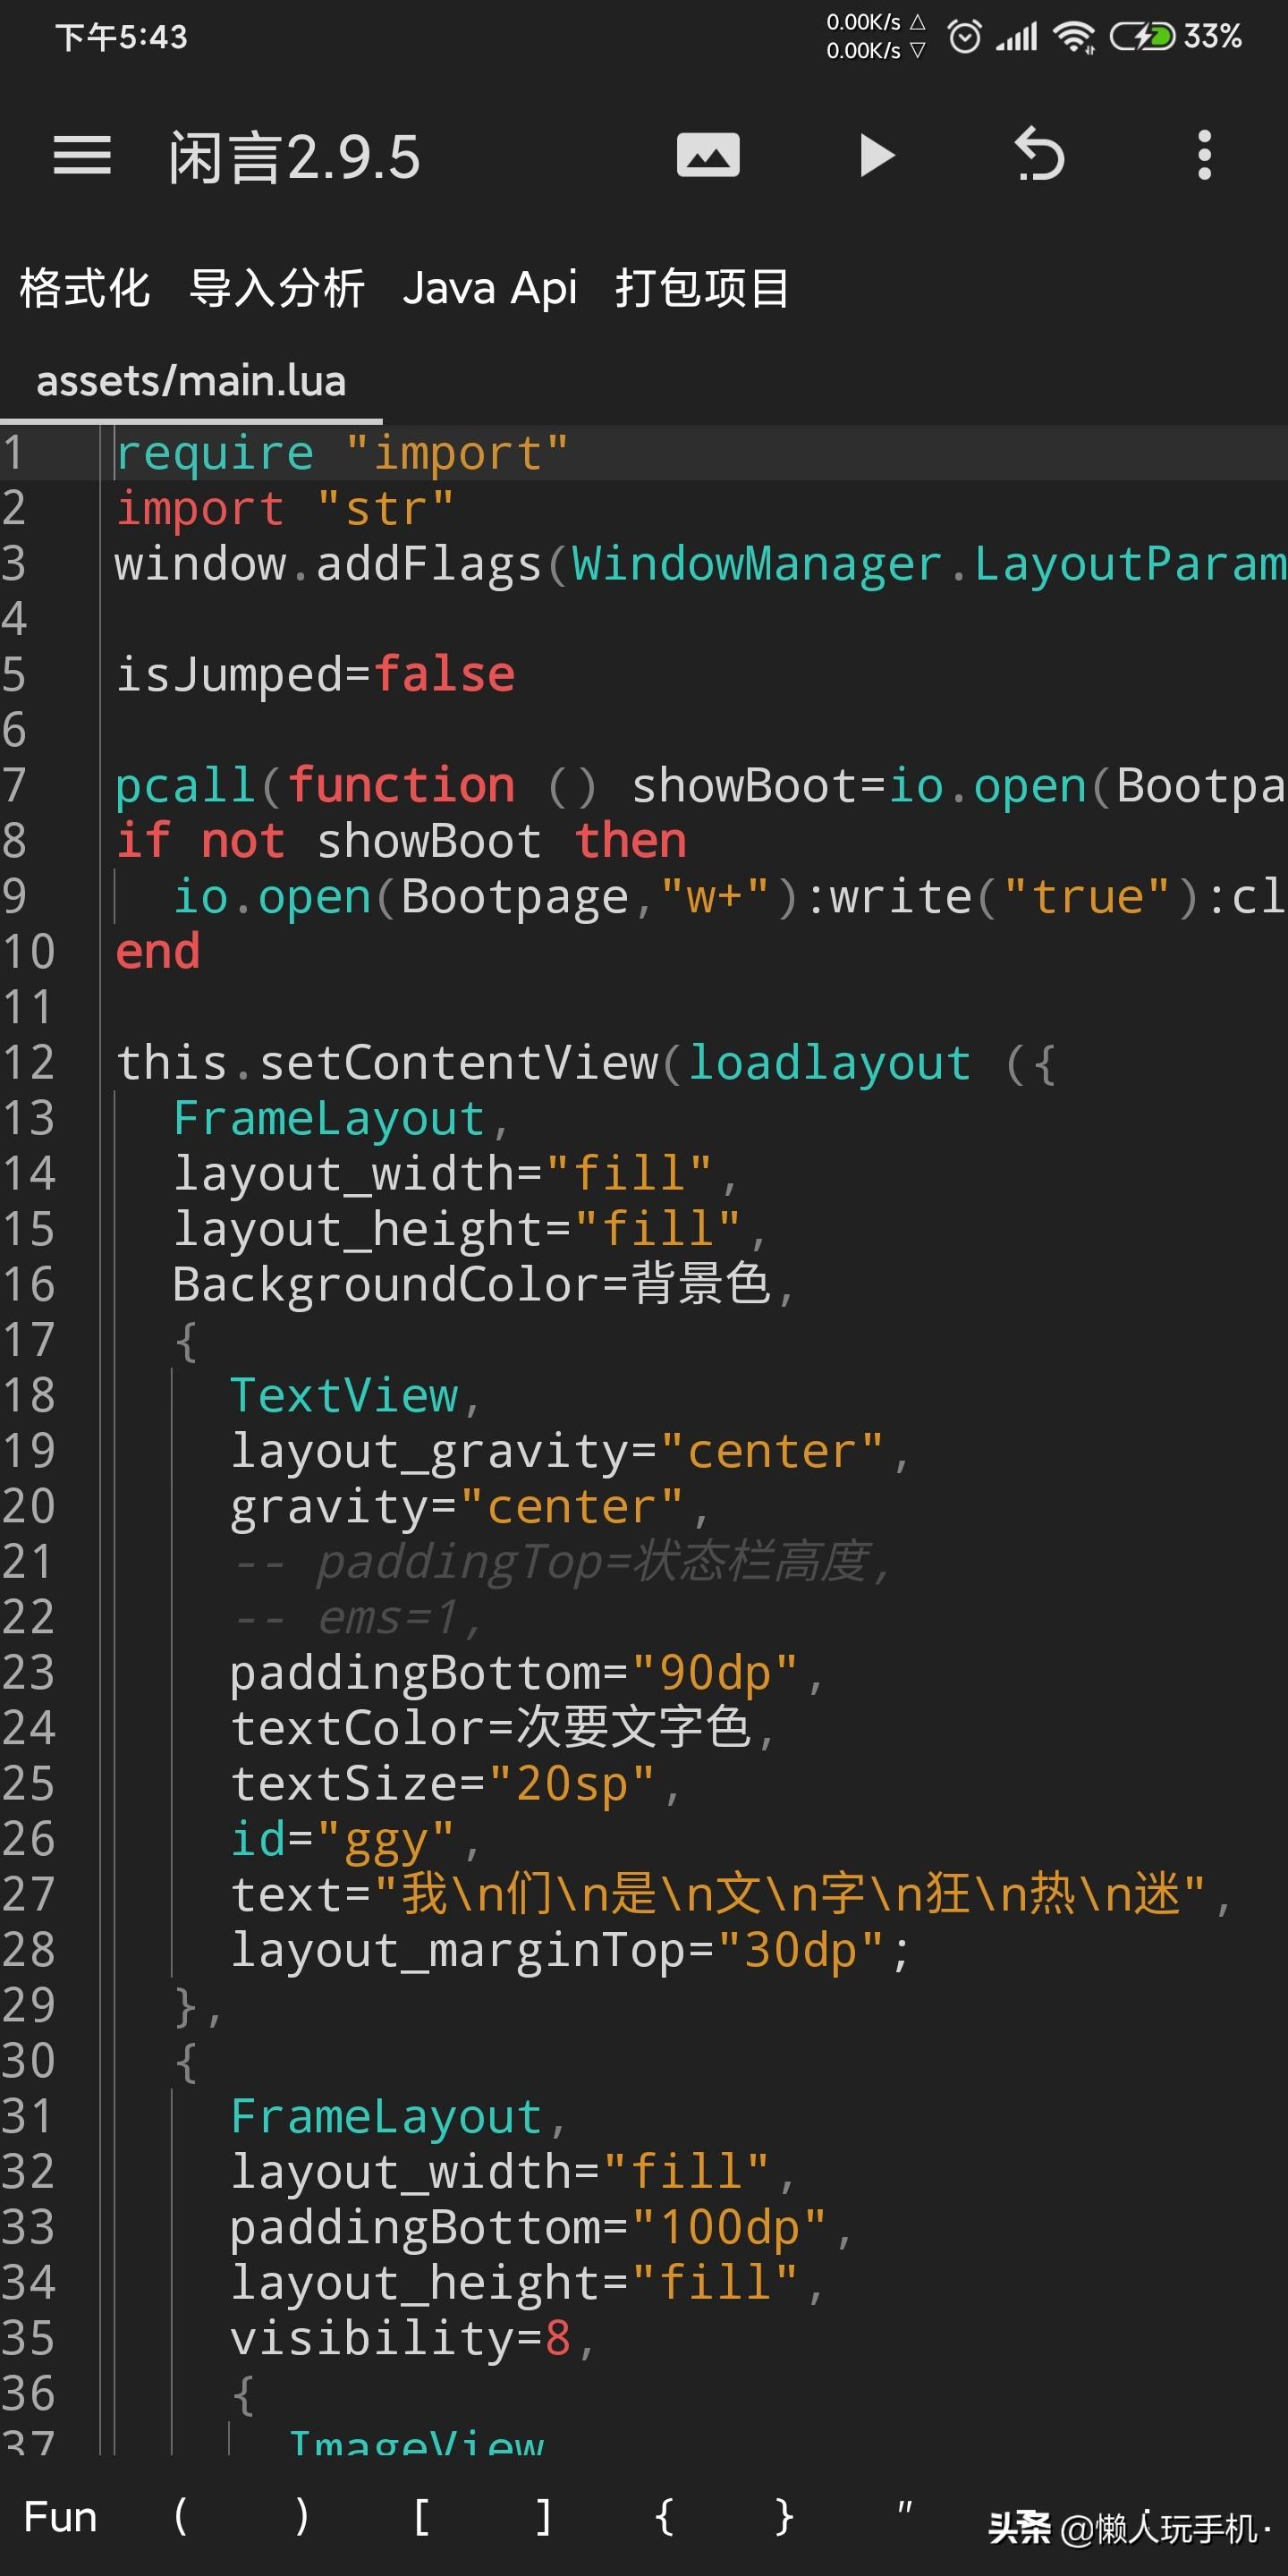
Task: Tap the 'if not showBoot then' line
Action: [x=401, y=841]
